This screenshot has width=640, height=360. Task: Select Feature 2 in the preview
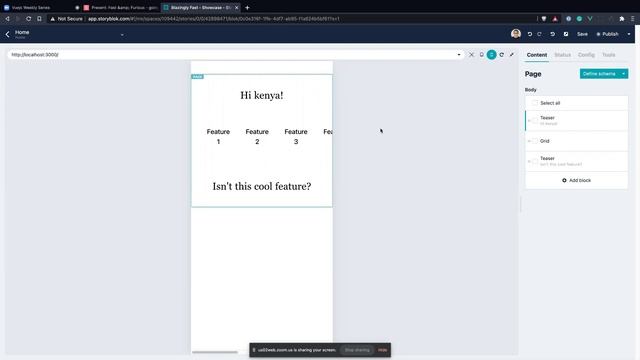pos(257,137)
